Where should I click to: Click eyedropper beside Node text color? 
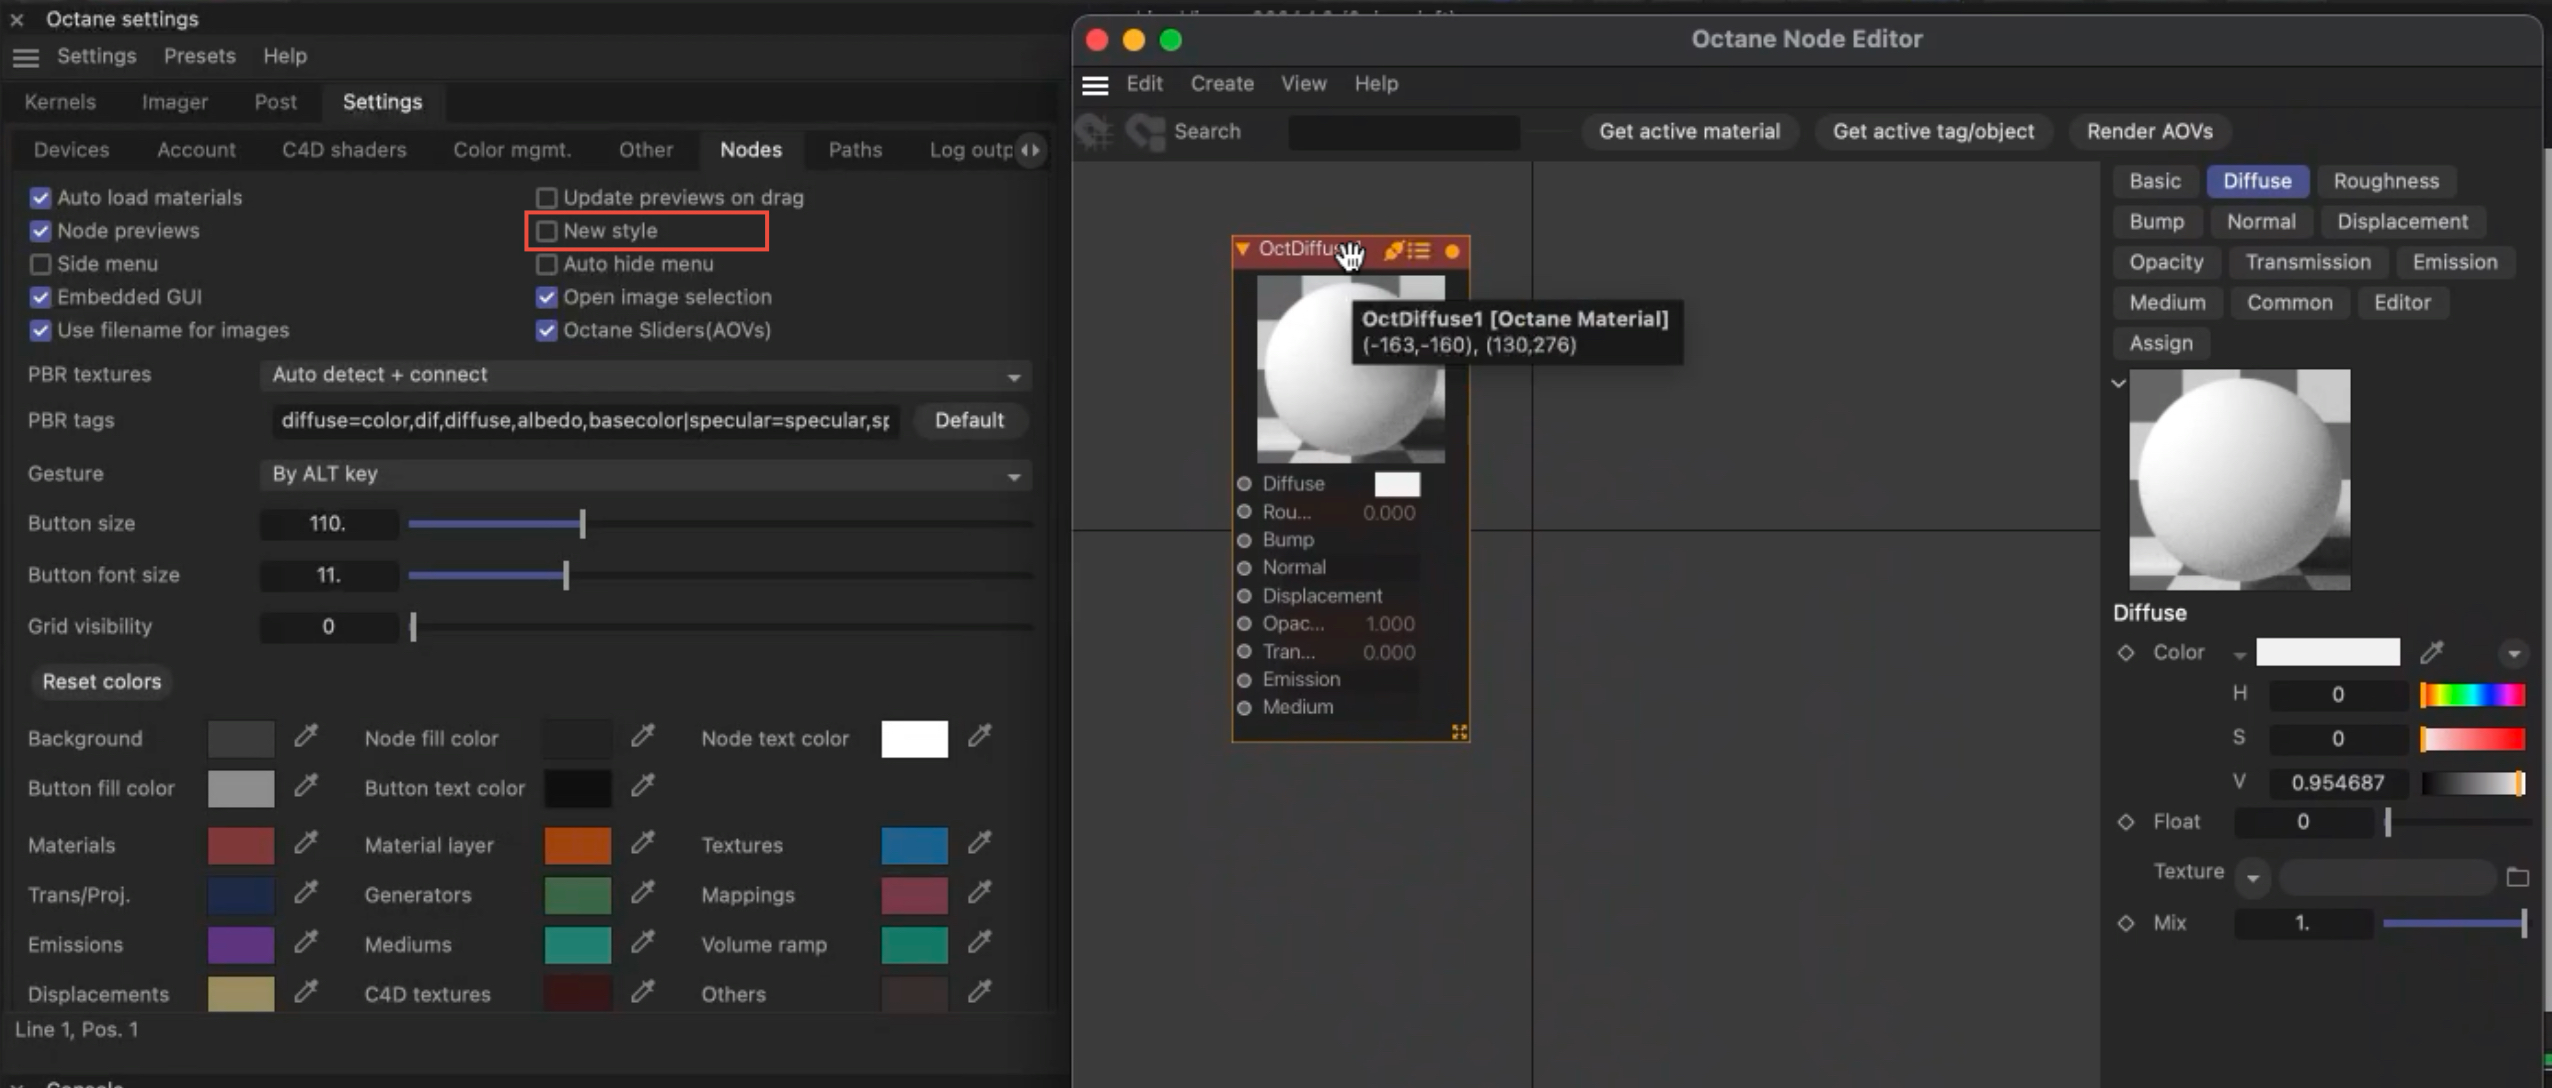(980, 737)
